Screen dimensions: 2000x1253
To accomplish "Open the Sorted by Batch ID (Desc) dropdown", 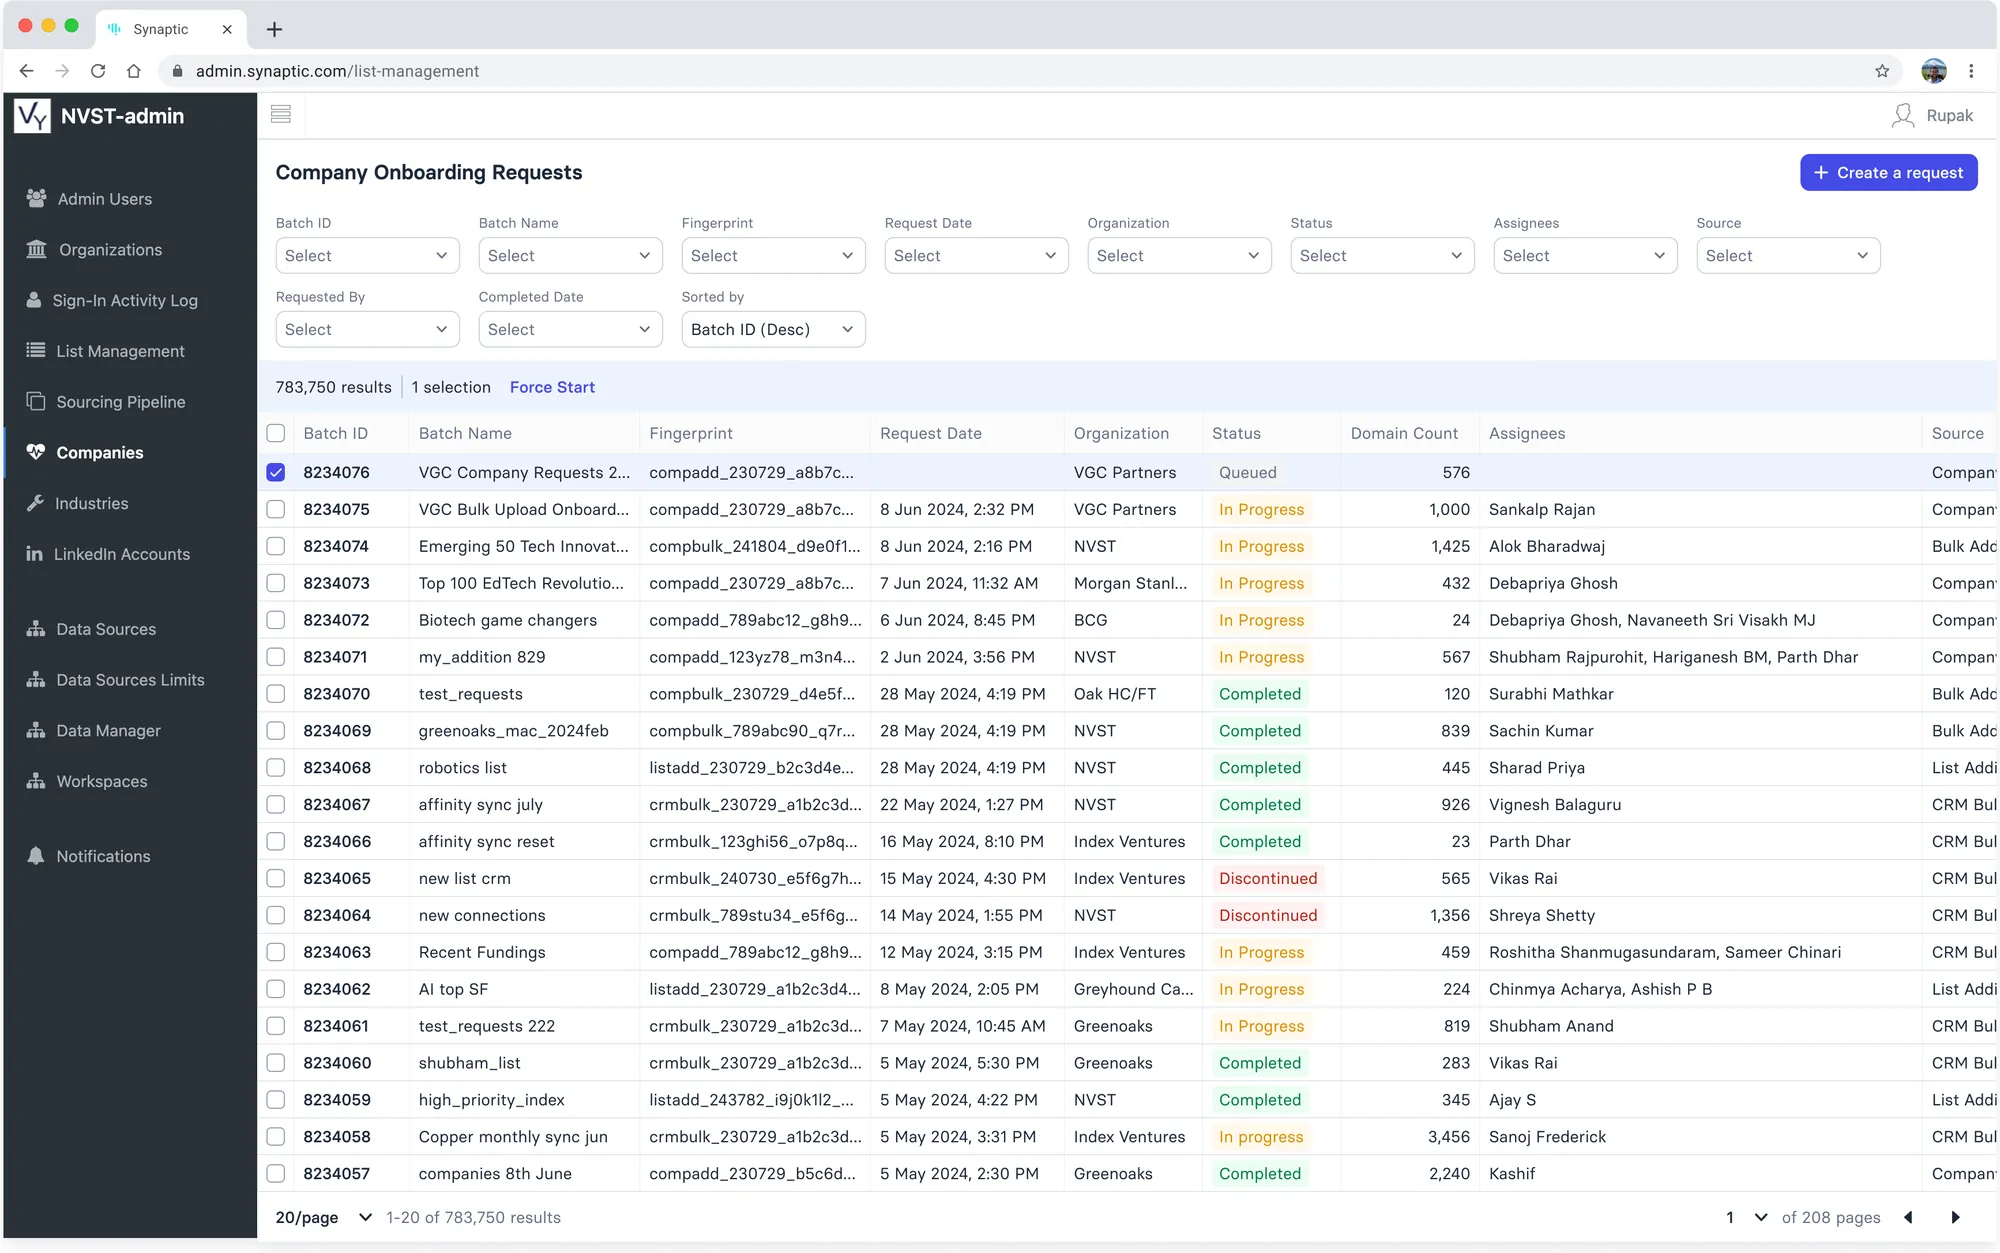I will click(x=773, y=330).
